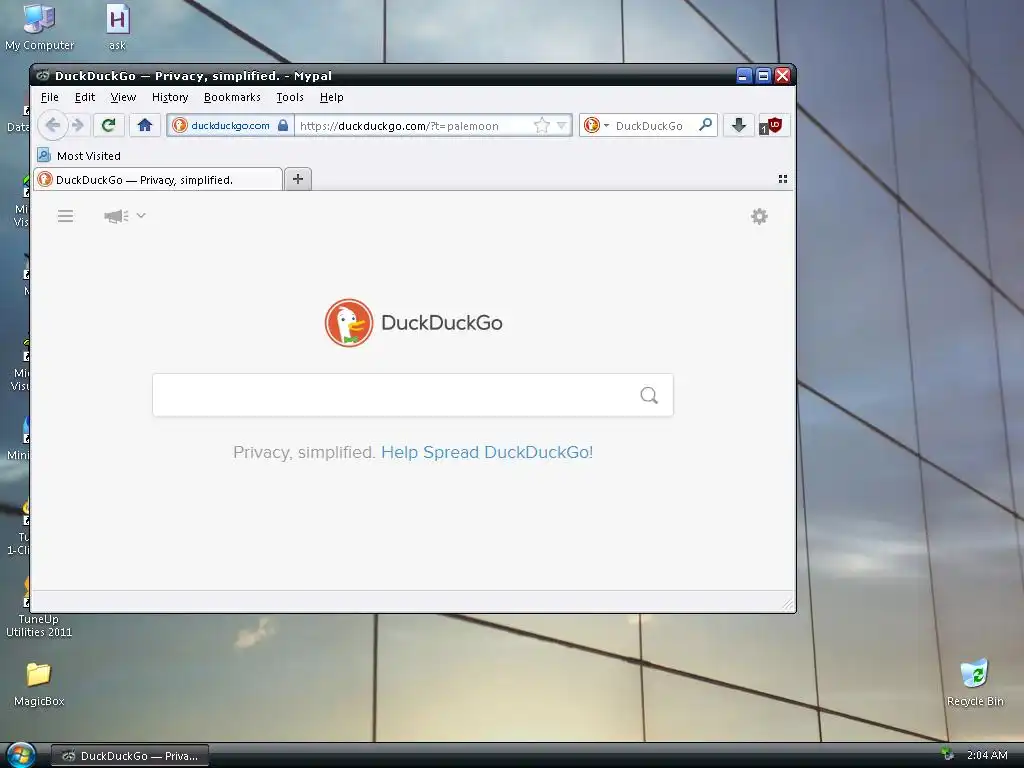1024x768 pixels.
Task: Open the View menu
Action: (123, 97)
